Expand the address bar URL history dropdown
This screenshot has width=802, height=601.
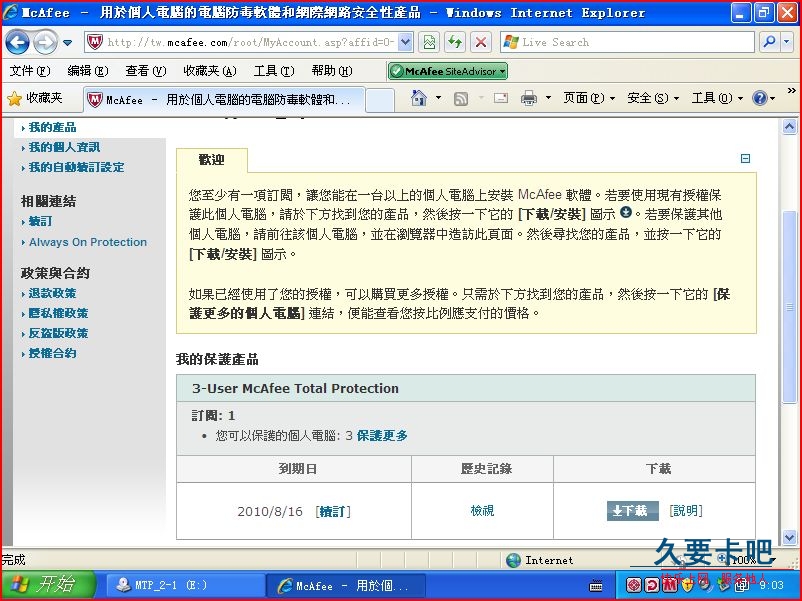tap(405, 42)
